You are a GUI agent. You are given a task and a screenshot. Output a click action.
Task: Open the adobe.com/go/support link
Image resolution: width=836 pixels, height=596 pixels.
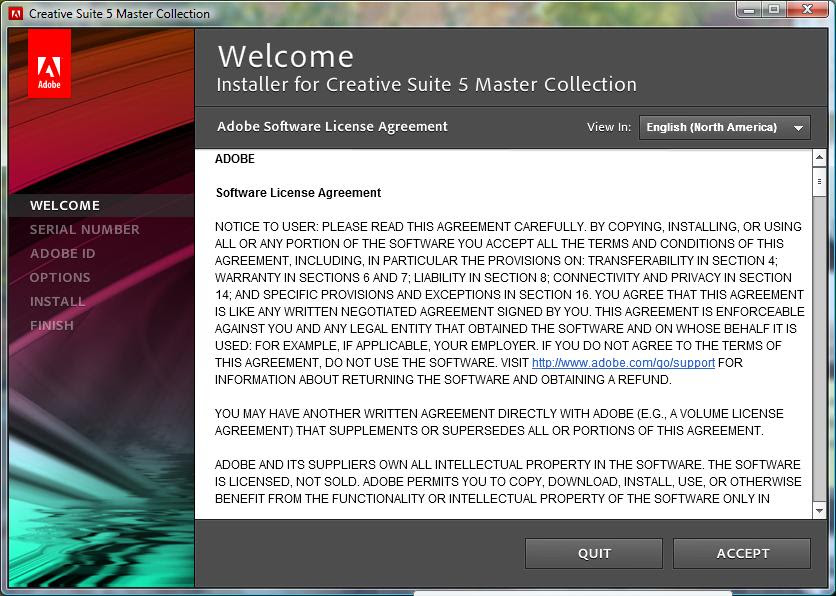pos(623,363)
